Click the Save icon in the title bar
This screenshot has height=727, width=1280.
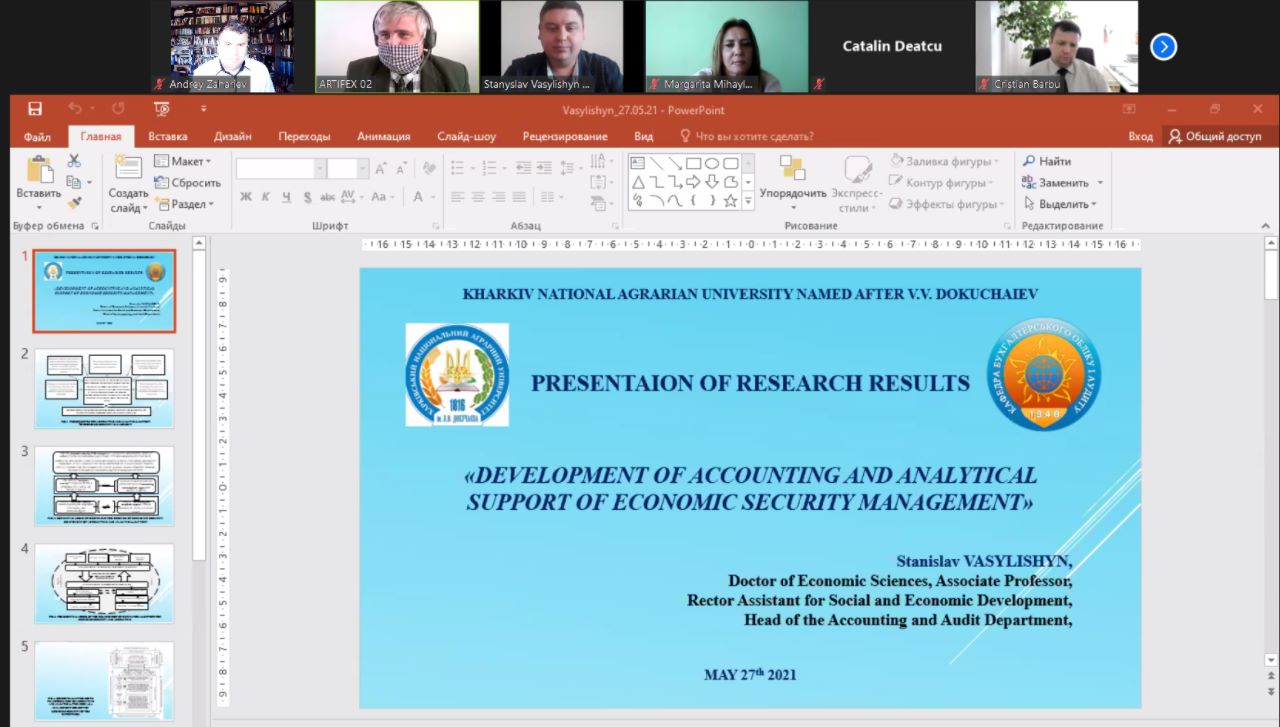tap(35, 109)
